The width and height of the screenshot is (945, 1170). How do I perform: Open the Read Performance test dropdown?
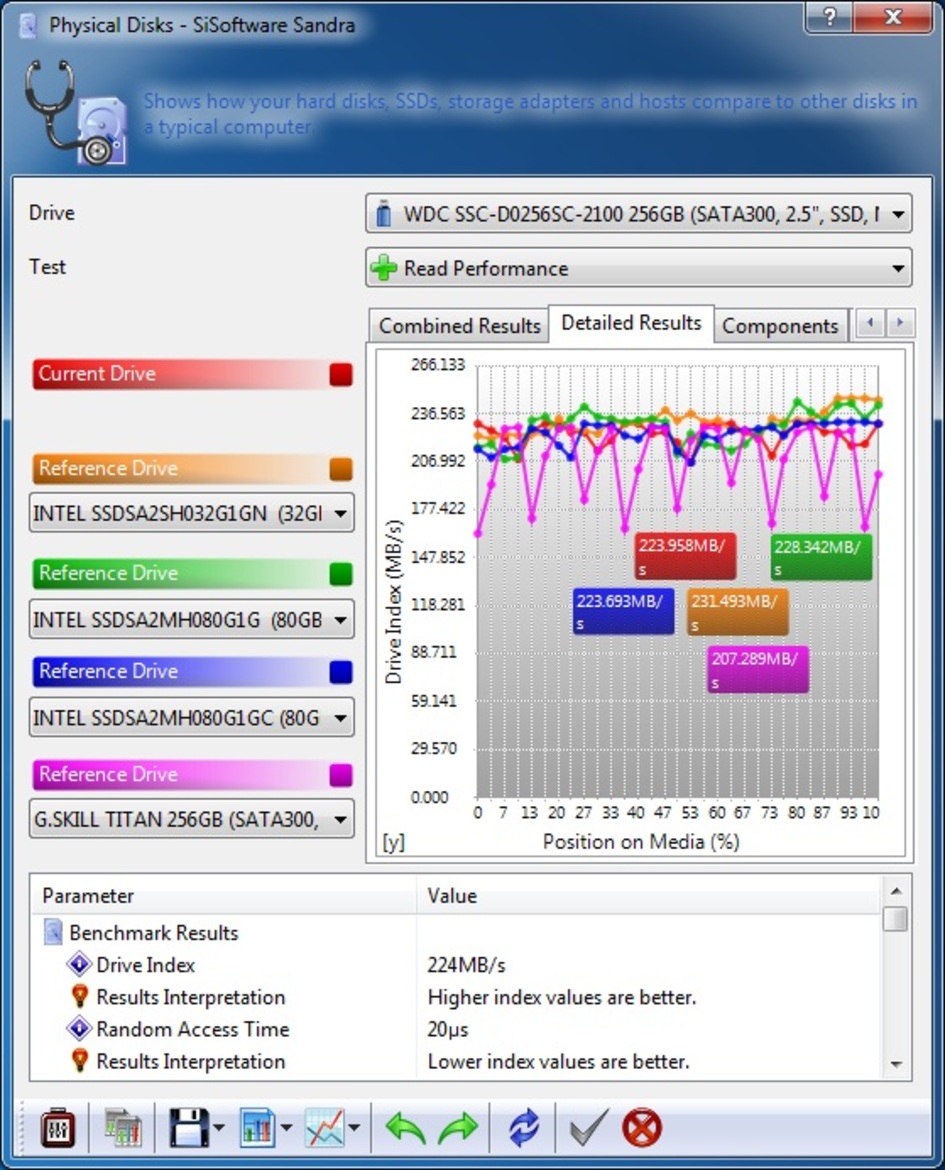pyautogui.click(x=639, y=268)
